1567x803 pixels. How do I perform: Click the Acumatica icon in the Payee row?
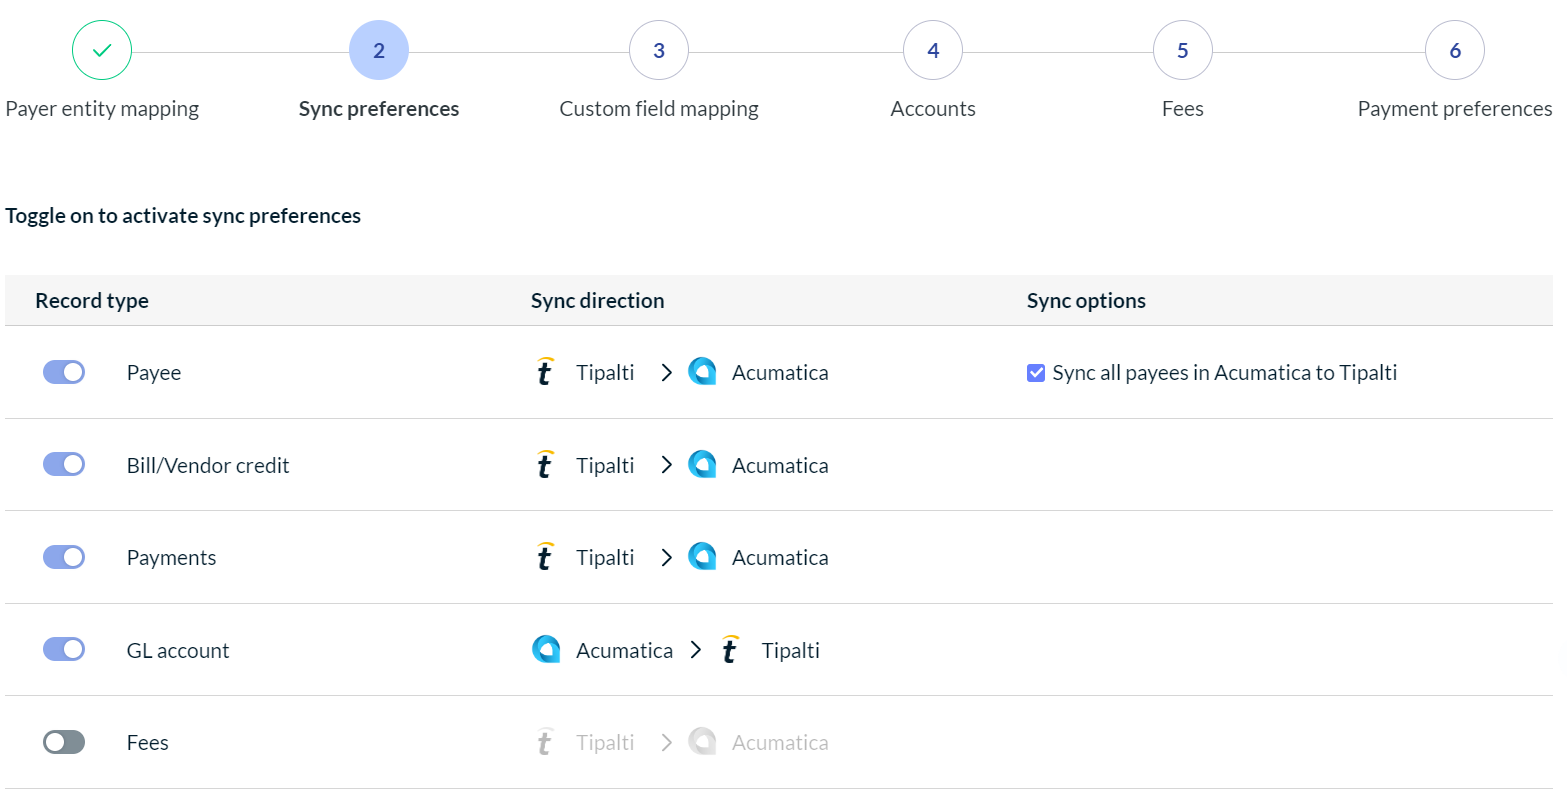(x=703, y=371)
